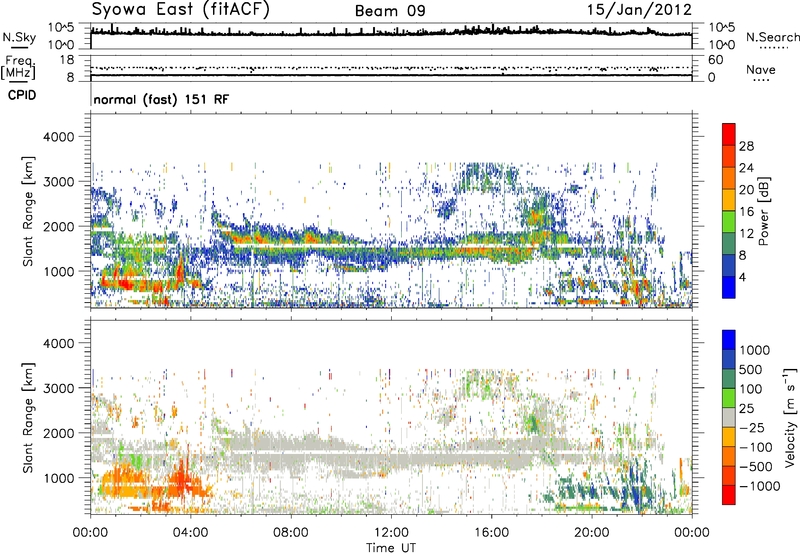Click the 2000 tick on the velocity panel
Screen dimensions: 800x554
(x=58, y=433)
